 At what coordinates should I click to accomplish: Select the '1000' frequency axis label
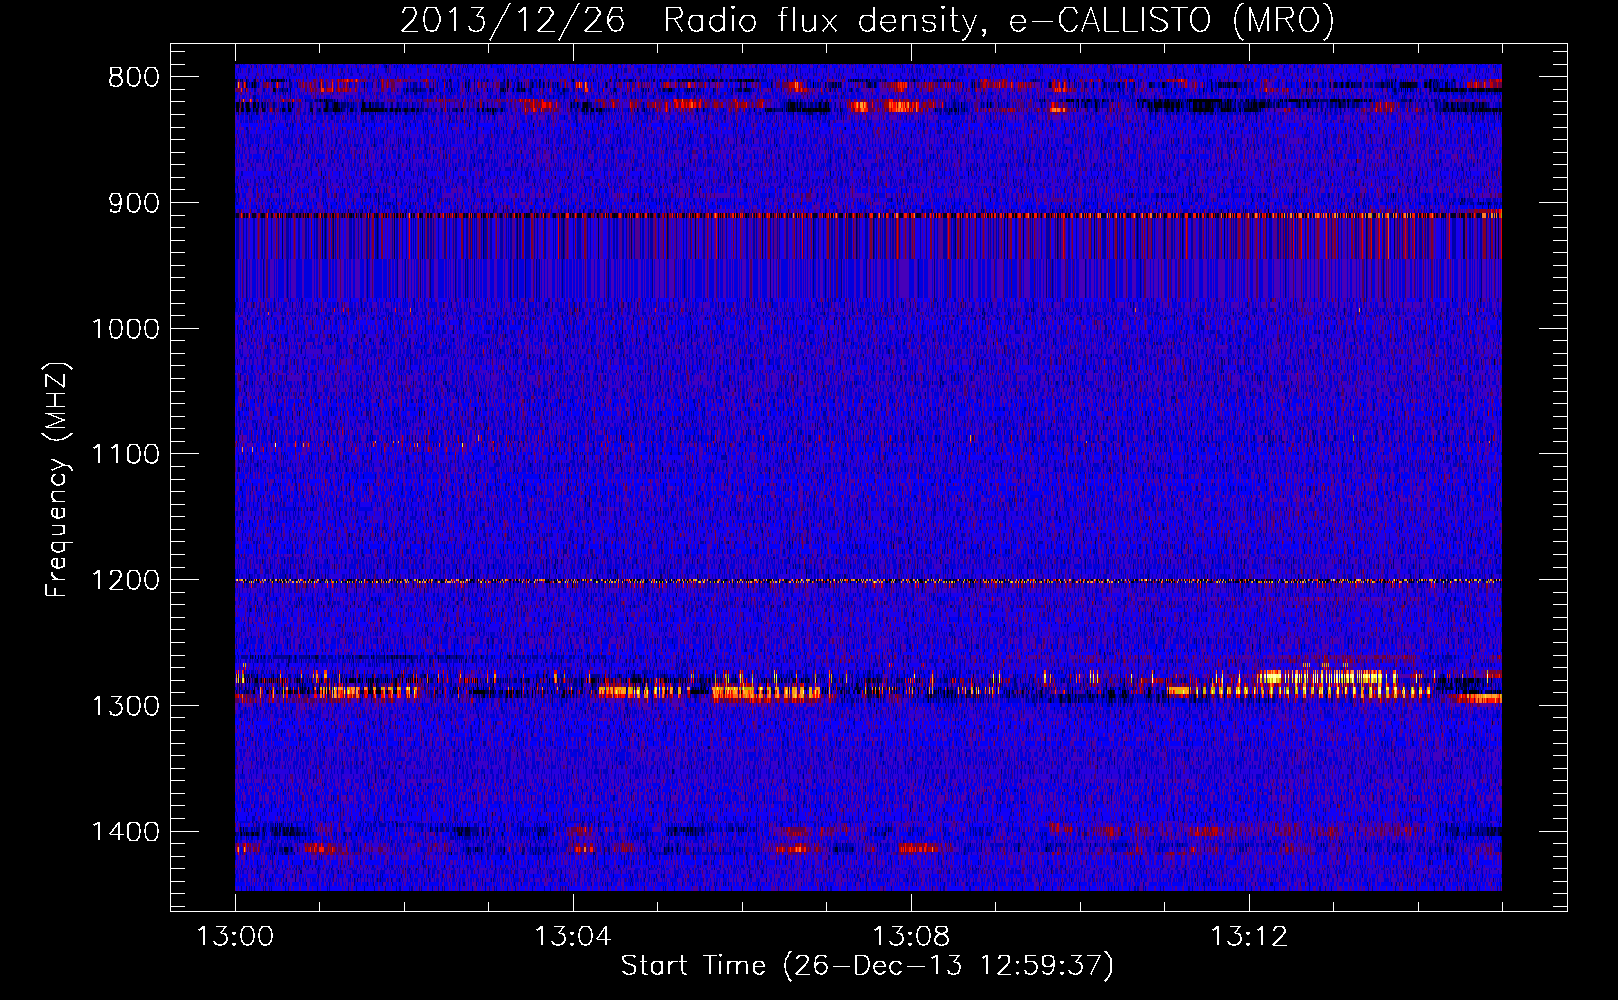[x=125, y=329]
